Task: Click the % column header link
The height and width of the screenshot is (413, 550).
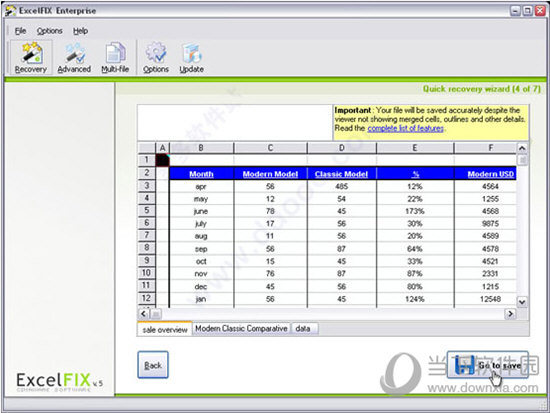Action: (x=415, y=174)
